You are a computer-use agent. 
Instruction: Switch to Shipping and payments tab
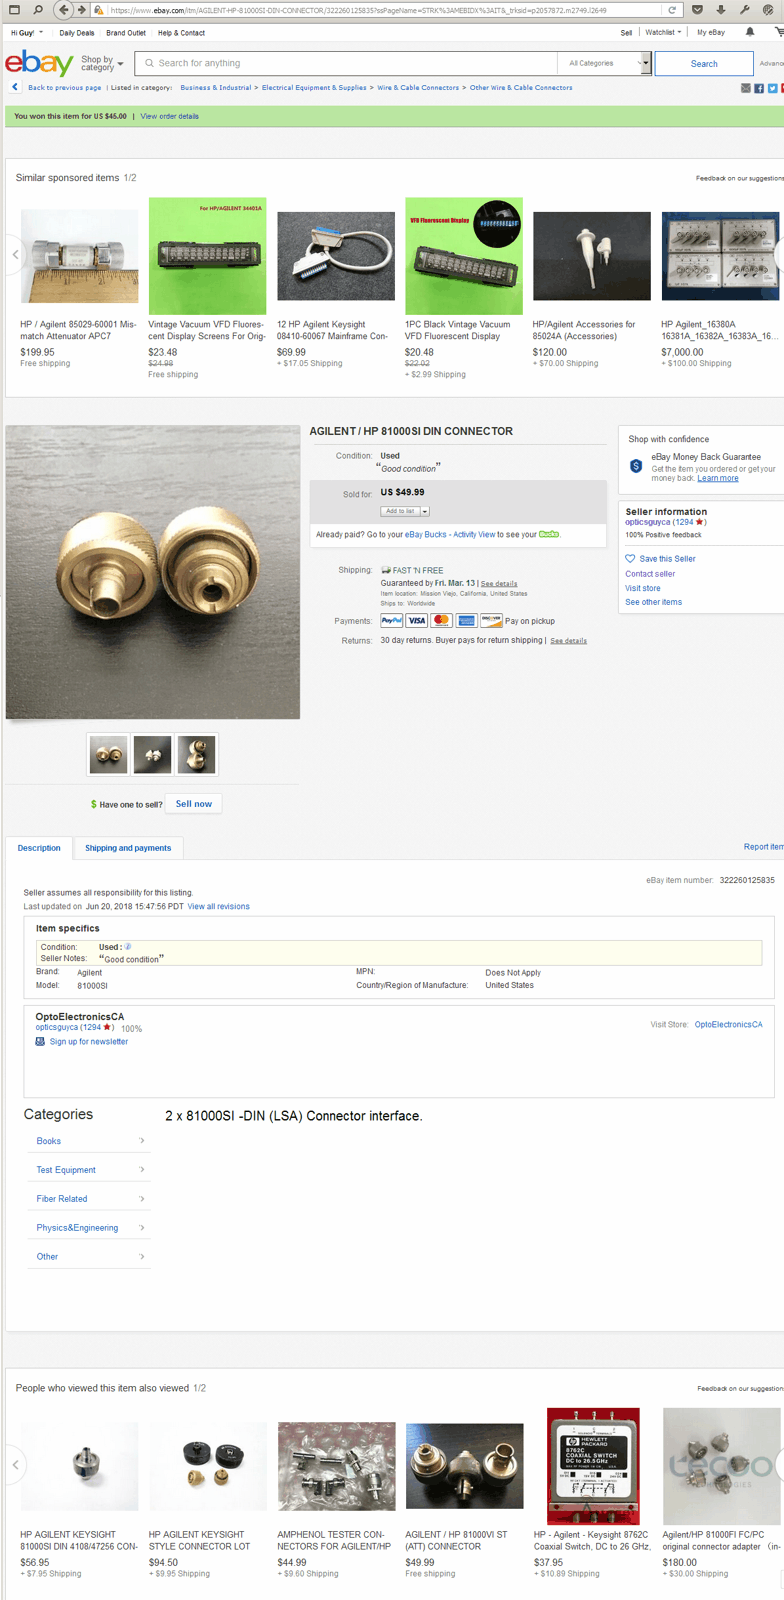pos(128,848)
